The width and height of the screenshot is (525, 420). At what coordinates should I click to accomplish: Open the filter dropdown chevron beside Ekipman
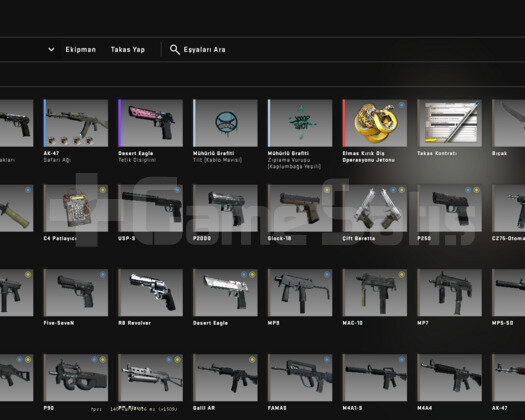pyautogui.click(x=51, y=50)
